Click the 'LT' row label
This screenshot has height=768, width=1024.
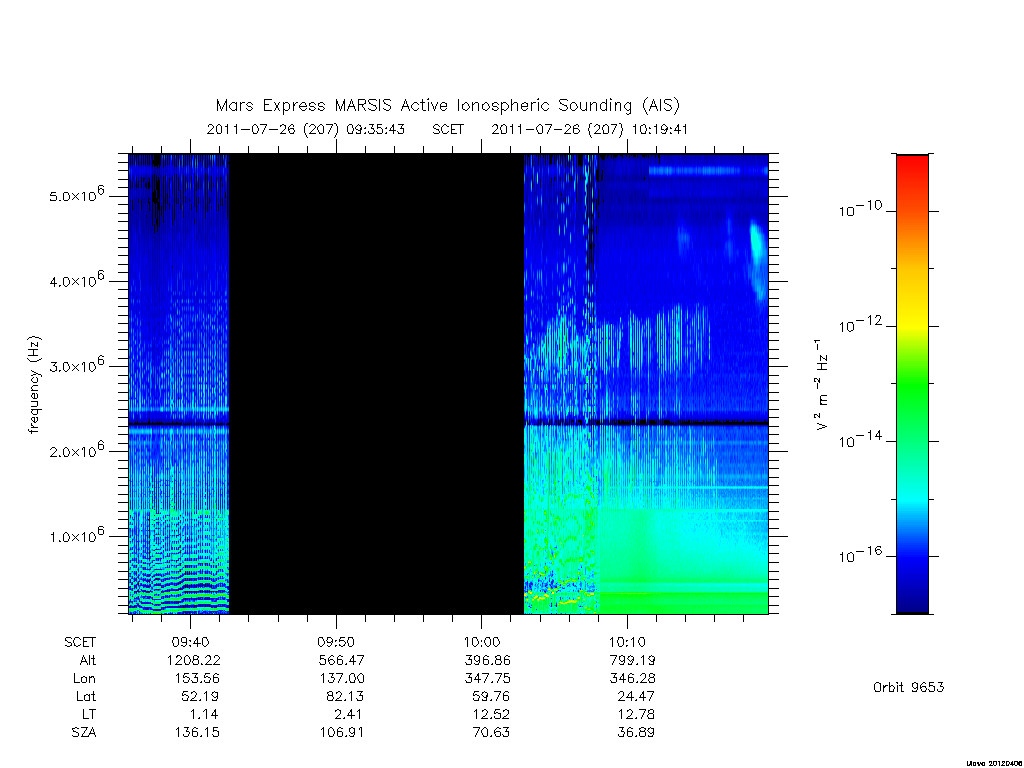(89, 714)
